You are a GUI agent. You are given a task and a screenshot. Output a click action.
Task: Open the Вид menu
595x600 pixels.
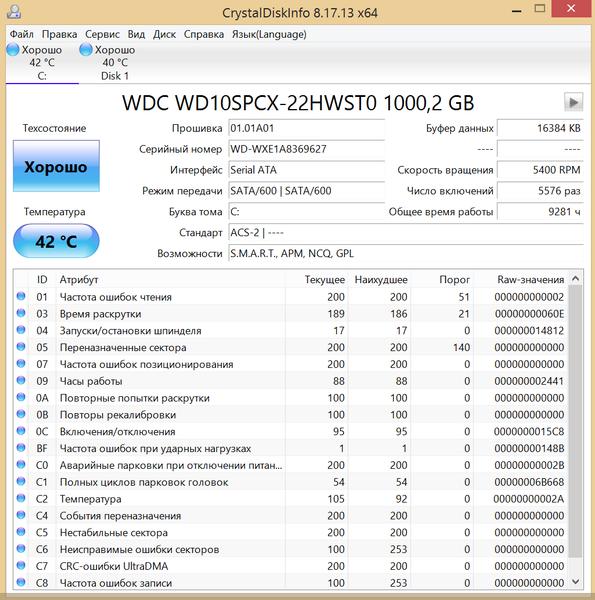(136, 34)
